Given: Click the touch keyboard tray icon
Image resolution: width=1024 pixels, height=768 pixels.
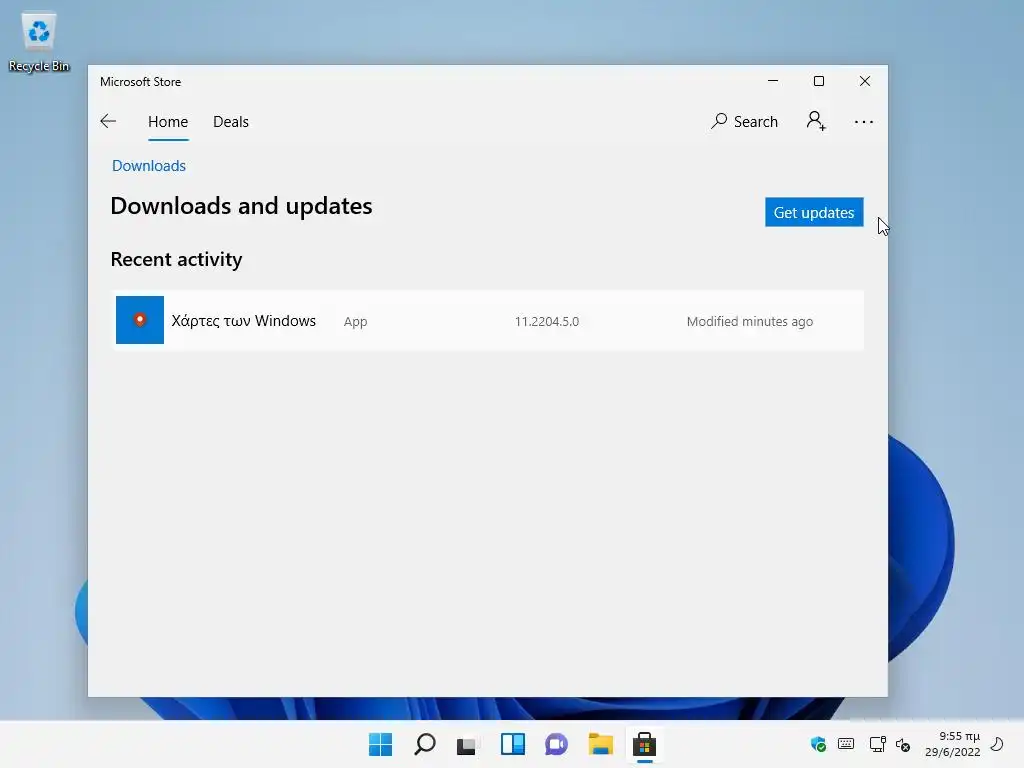Looking at the screenshot, I should 846,744.
